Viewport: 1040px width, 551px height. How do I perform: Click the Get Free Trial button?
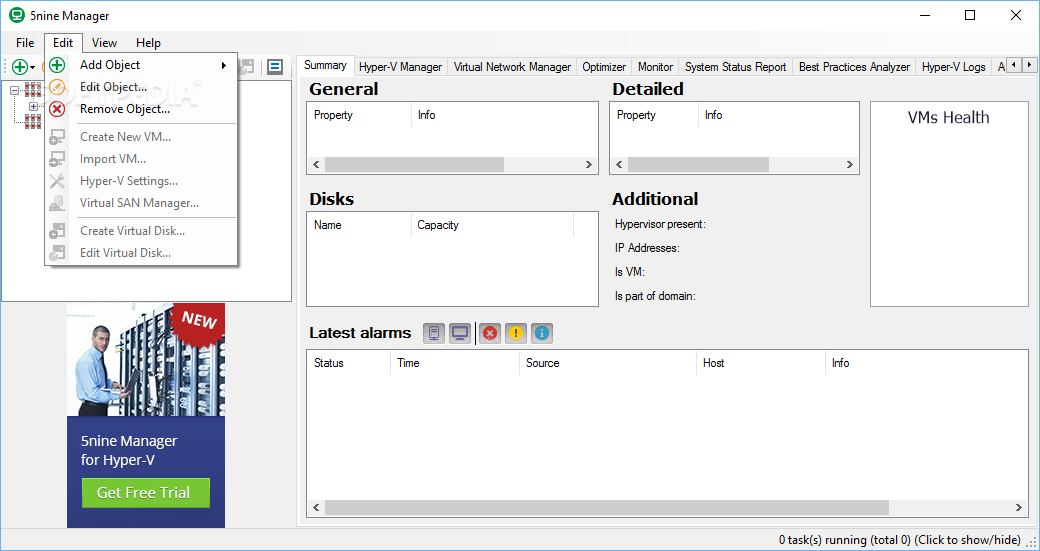[x=146, y=493]
